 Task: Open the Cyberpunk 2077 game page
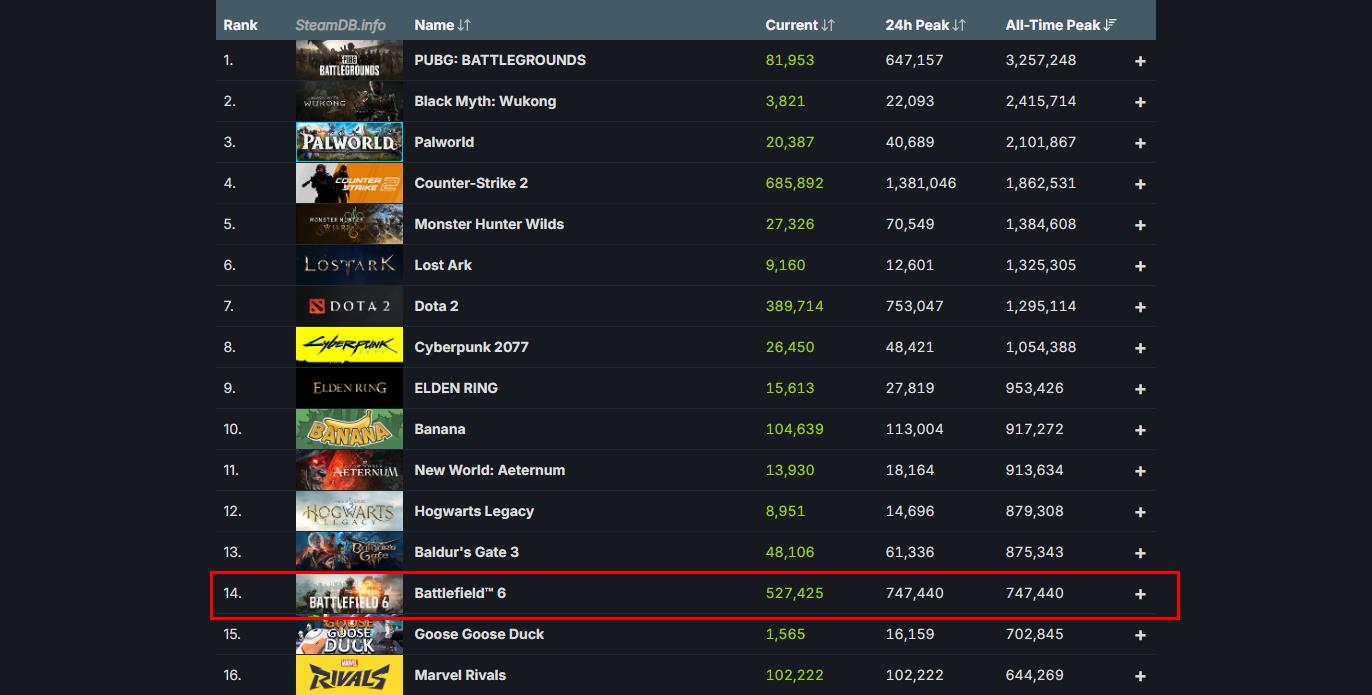[471, 347]
